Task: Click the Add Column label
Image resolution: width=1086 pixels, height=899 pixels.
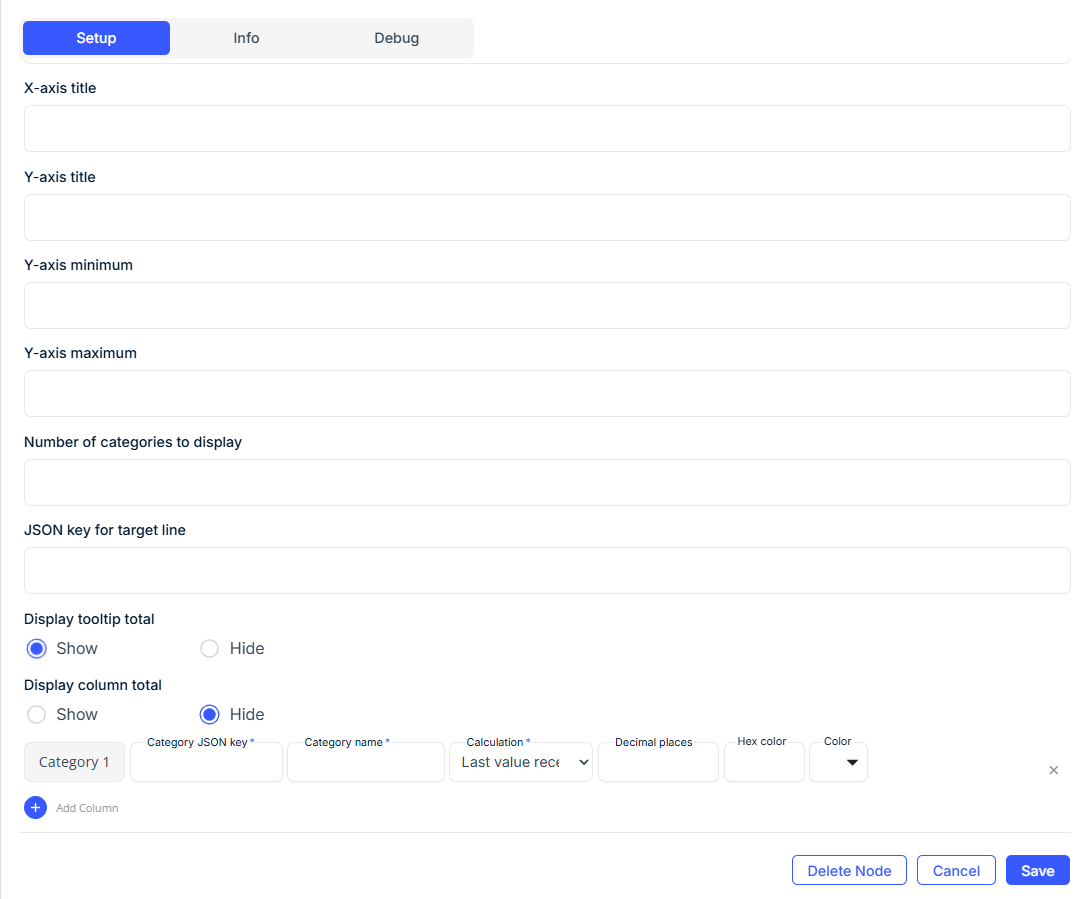Action: (x=87, y=808)
